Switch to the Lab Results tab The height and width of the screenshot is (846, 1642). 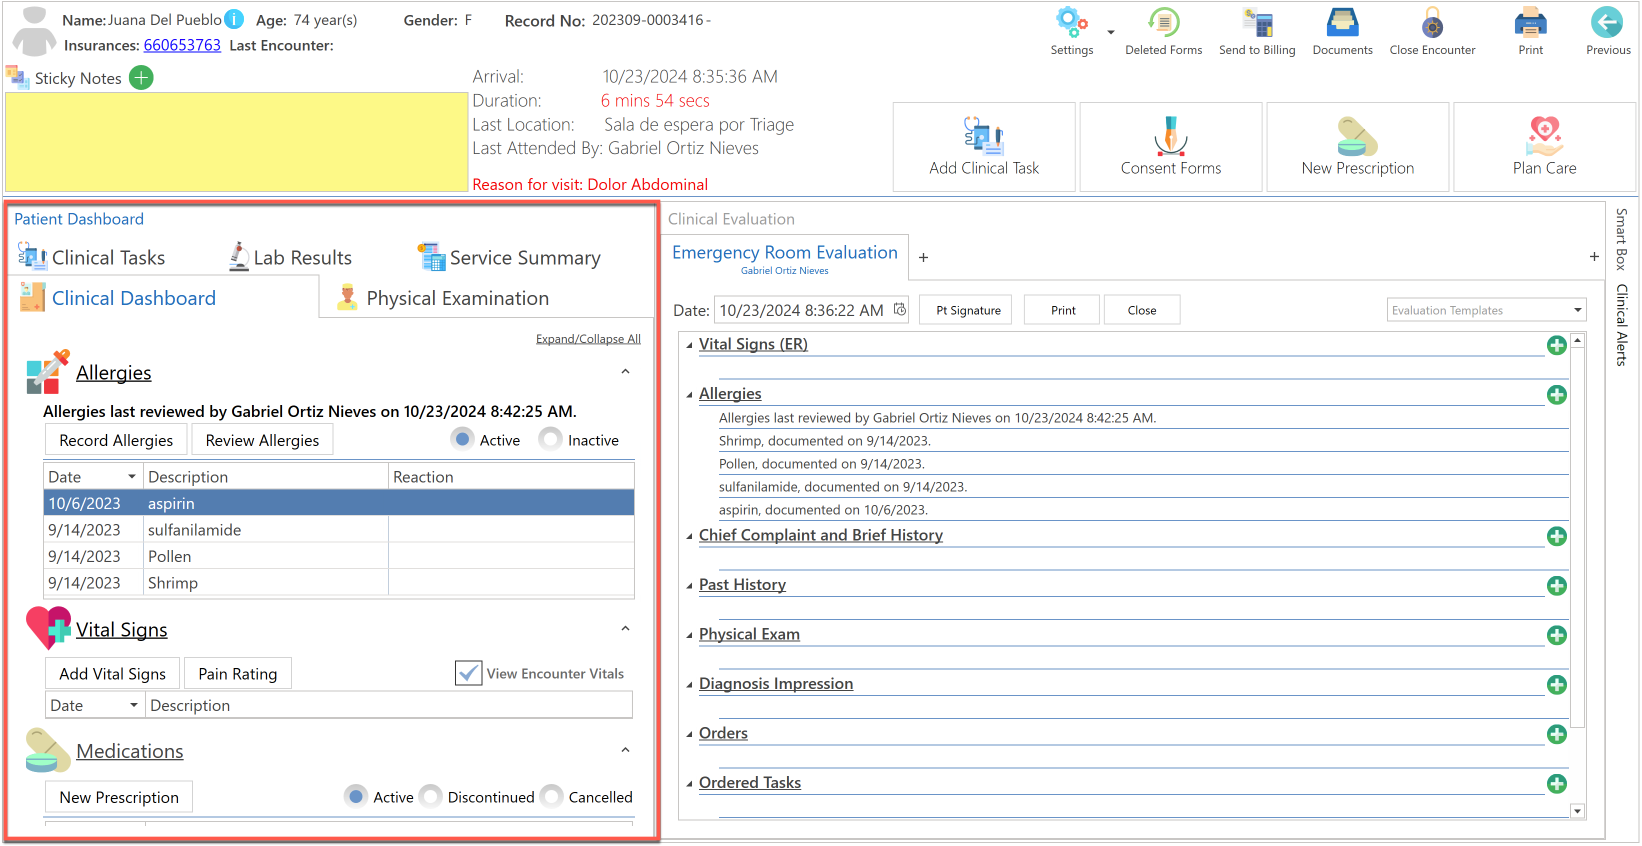(291, 257)
